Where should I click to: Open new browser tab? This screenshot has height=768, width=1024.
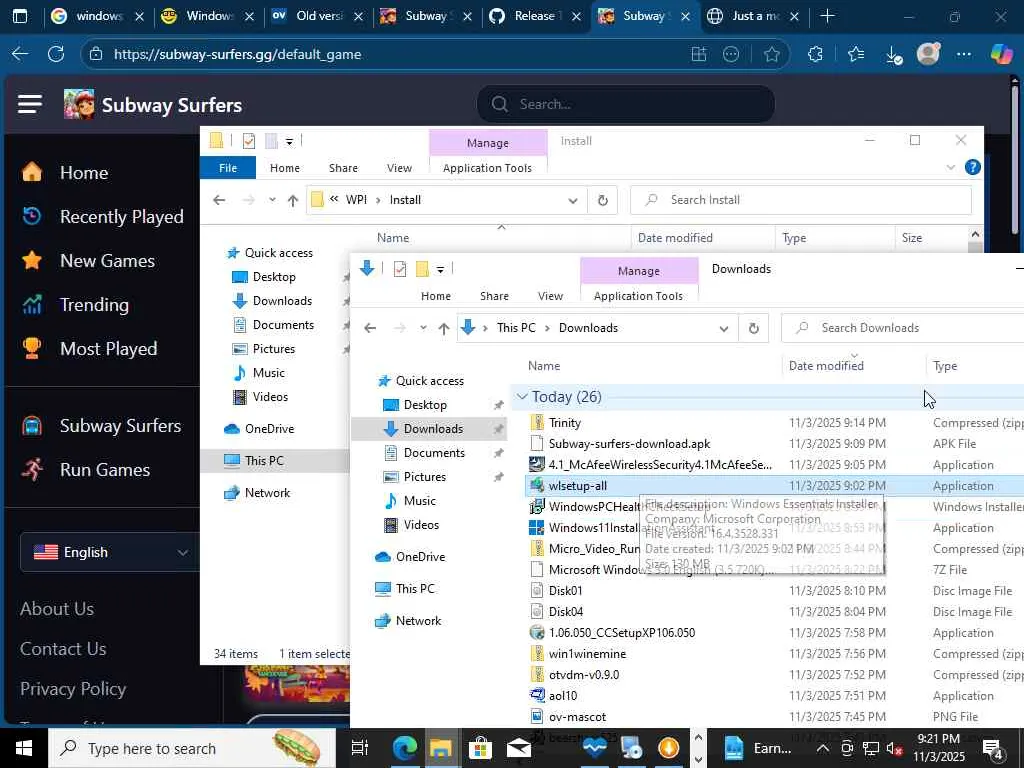pyautogui.click(x=827, y=16)
